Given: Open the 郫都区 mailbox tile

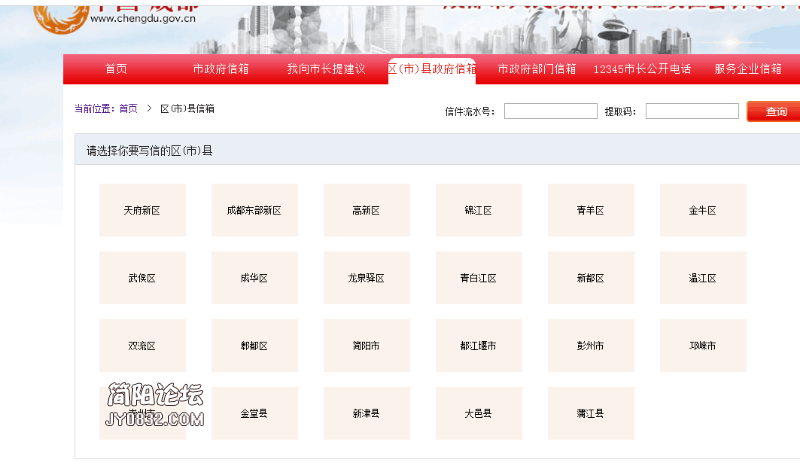Looking at the screenshot, I should pos(255,345).
